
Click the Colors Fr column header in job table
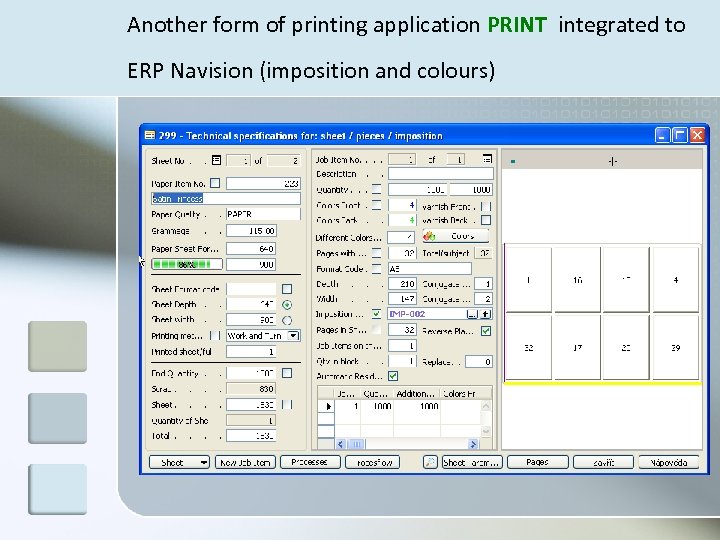461,394
